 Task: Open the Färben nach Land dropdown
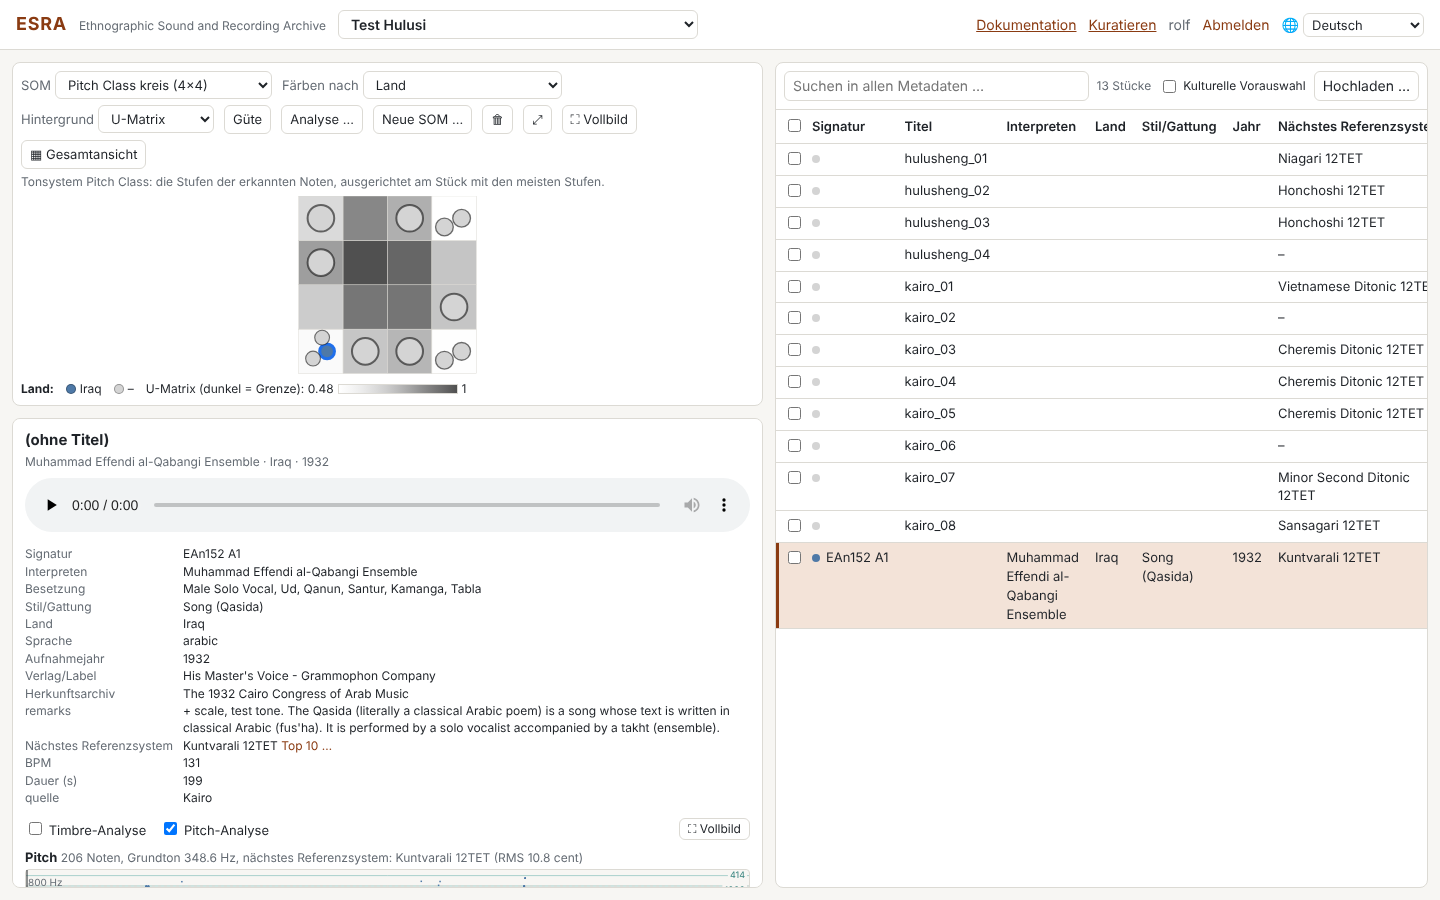click(462, 85)
